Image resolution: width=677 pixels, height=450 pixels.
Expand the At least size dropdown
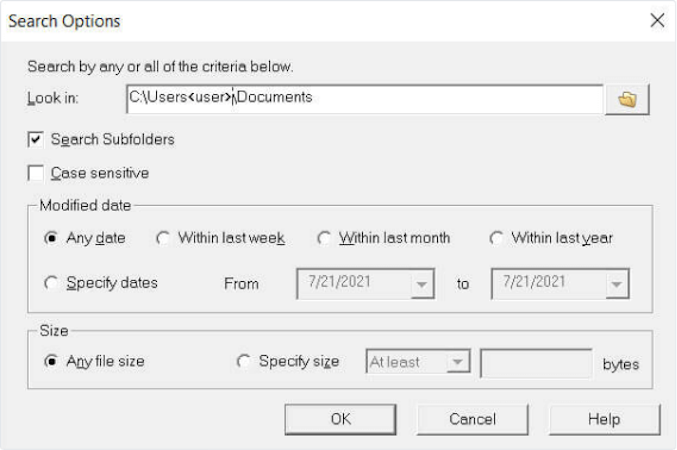click(x=457, y=362)
